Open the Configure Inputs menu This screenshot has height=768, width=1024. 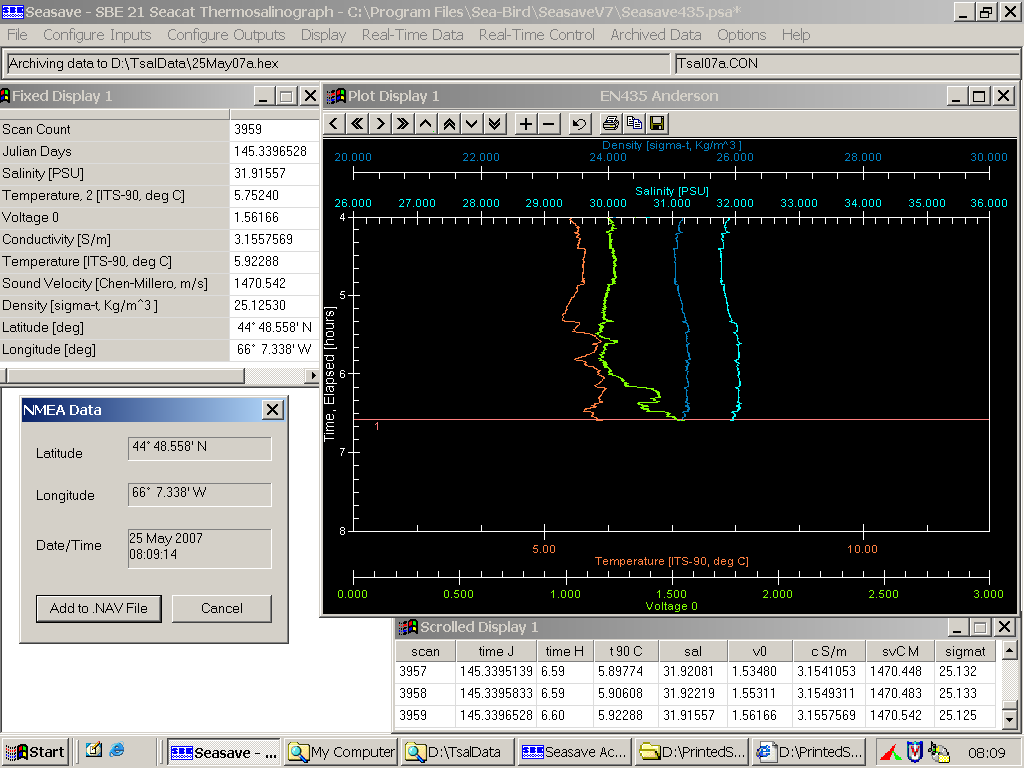97,35
